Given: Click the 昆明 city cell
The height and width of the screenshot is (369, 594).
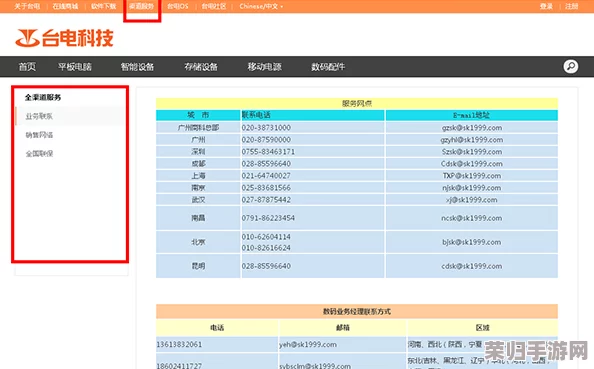Looking at the screenshot, I should click(x=198, y=266).
